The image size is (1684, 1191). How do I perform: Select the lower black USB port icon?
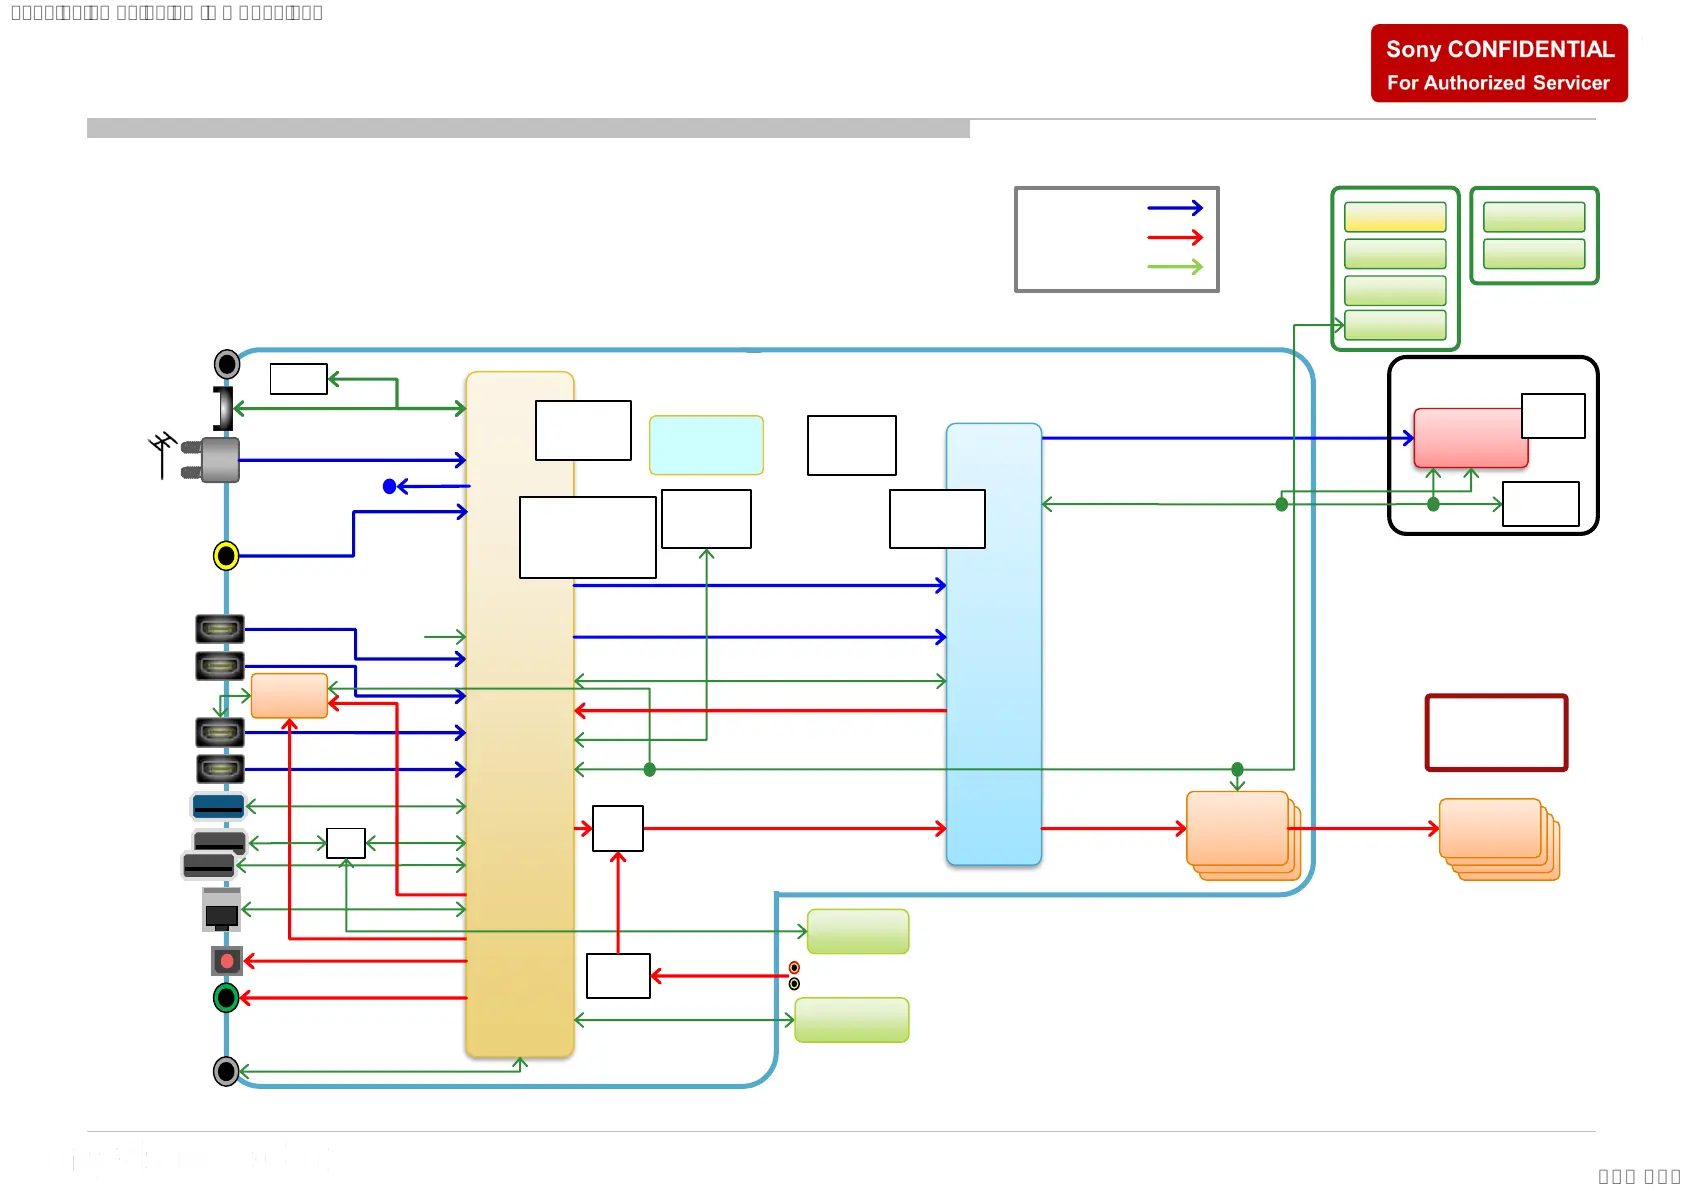click(208, 865)
